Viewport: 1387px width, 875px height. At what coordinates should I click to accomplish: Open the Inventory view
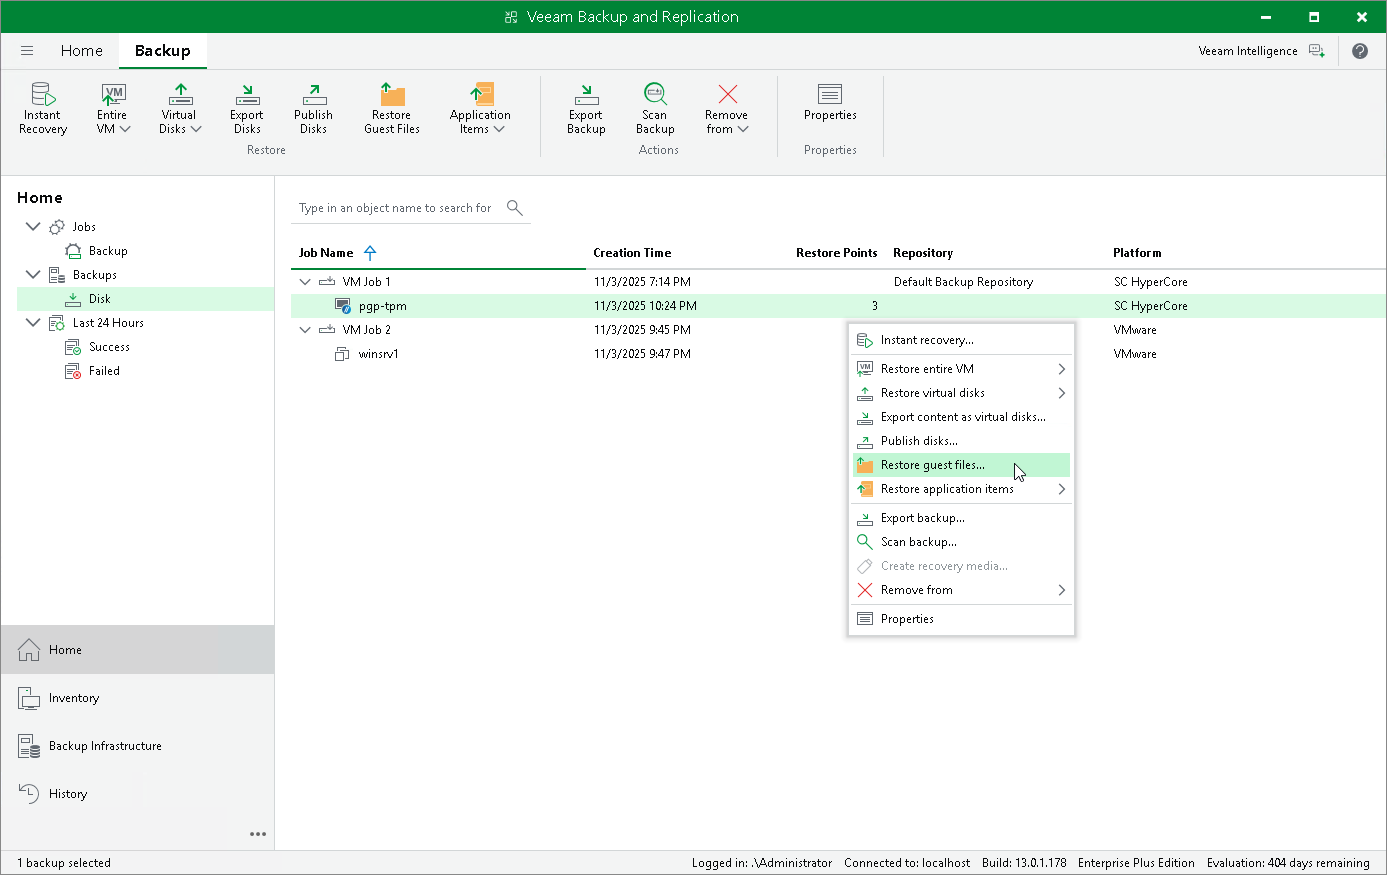click(x=137, y=698)
